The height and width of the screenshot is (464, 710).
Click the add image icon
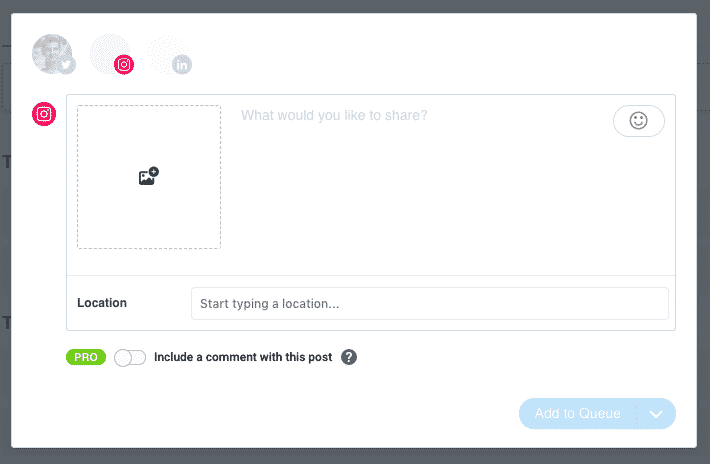(x=148, y=177)
